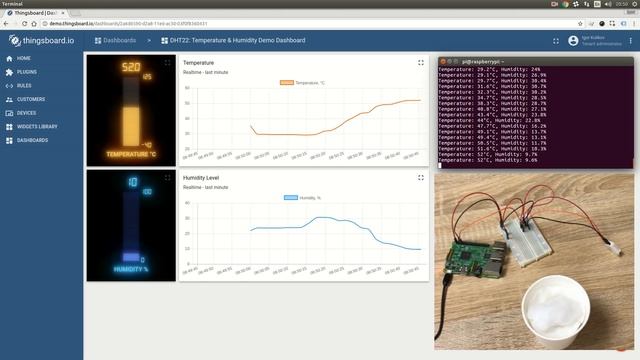Image resolution: width=640 pixels, height=360 pixels.
Task: Open the system power gear menu
Action: (x=635, y=4)
